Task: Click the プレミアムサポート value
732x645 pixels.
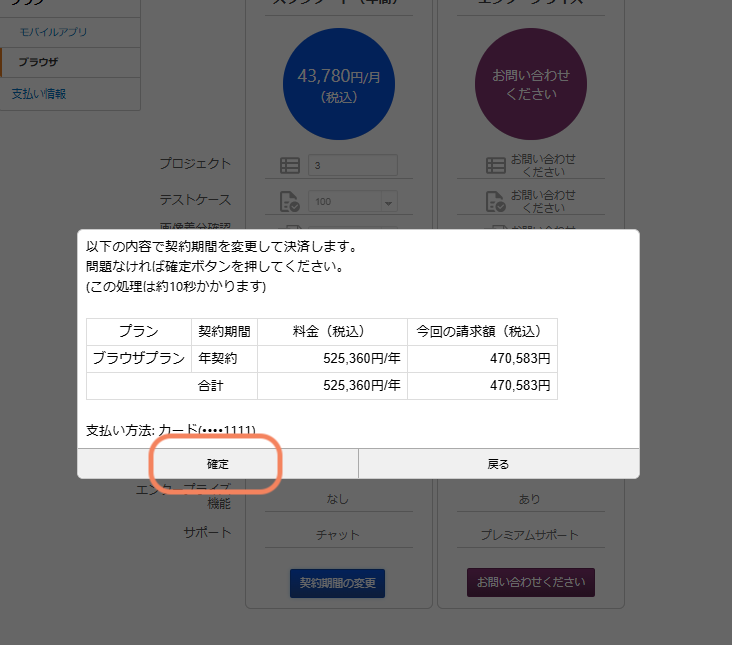Action: [530, 535]
